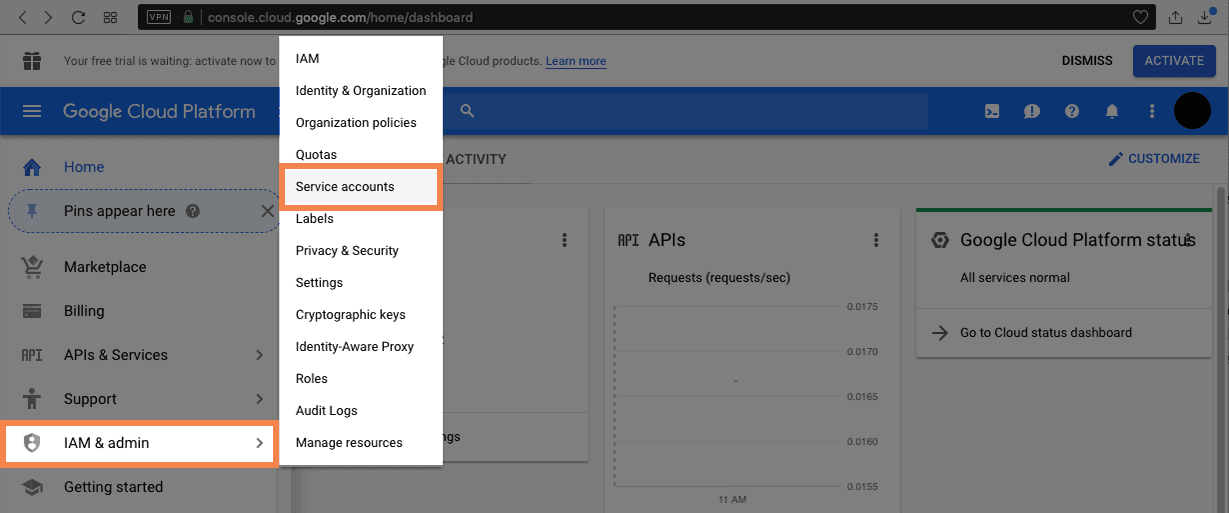Close the pins hint banner

[267, 211]
